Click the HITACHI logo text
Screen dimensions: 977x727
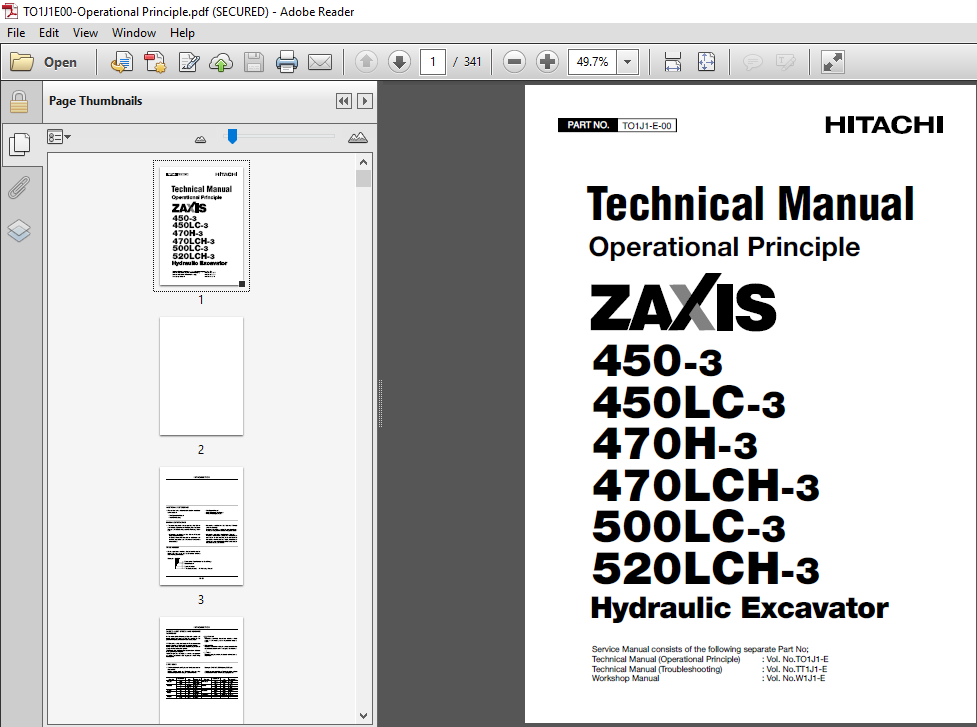click(x=884, y=125)
